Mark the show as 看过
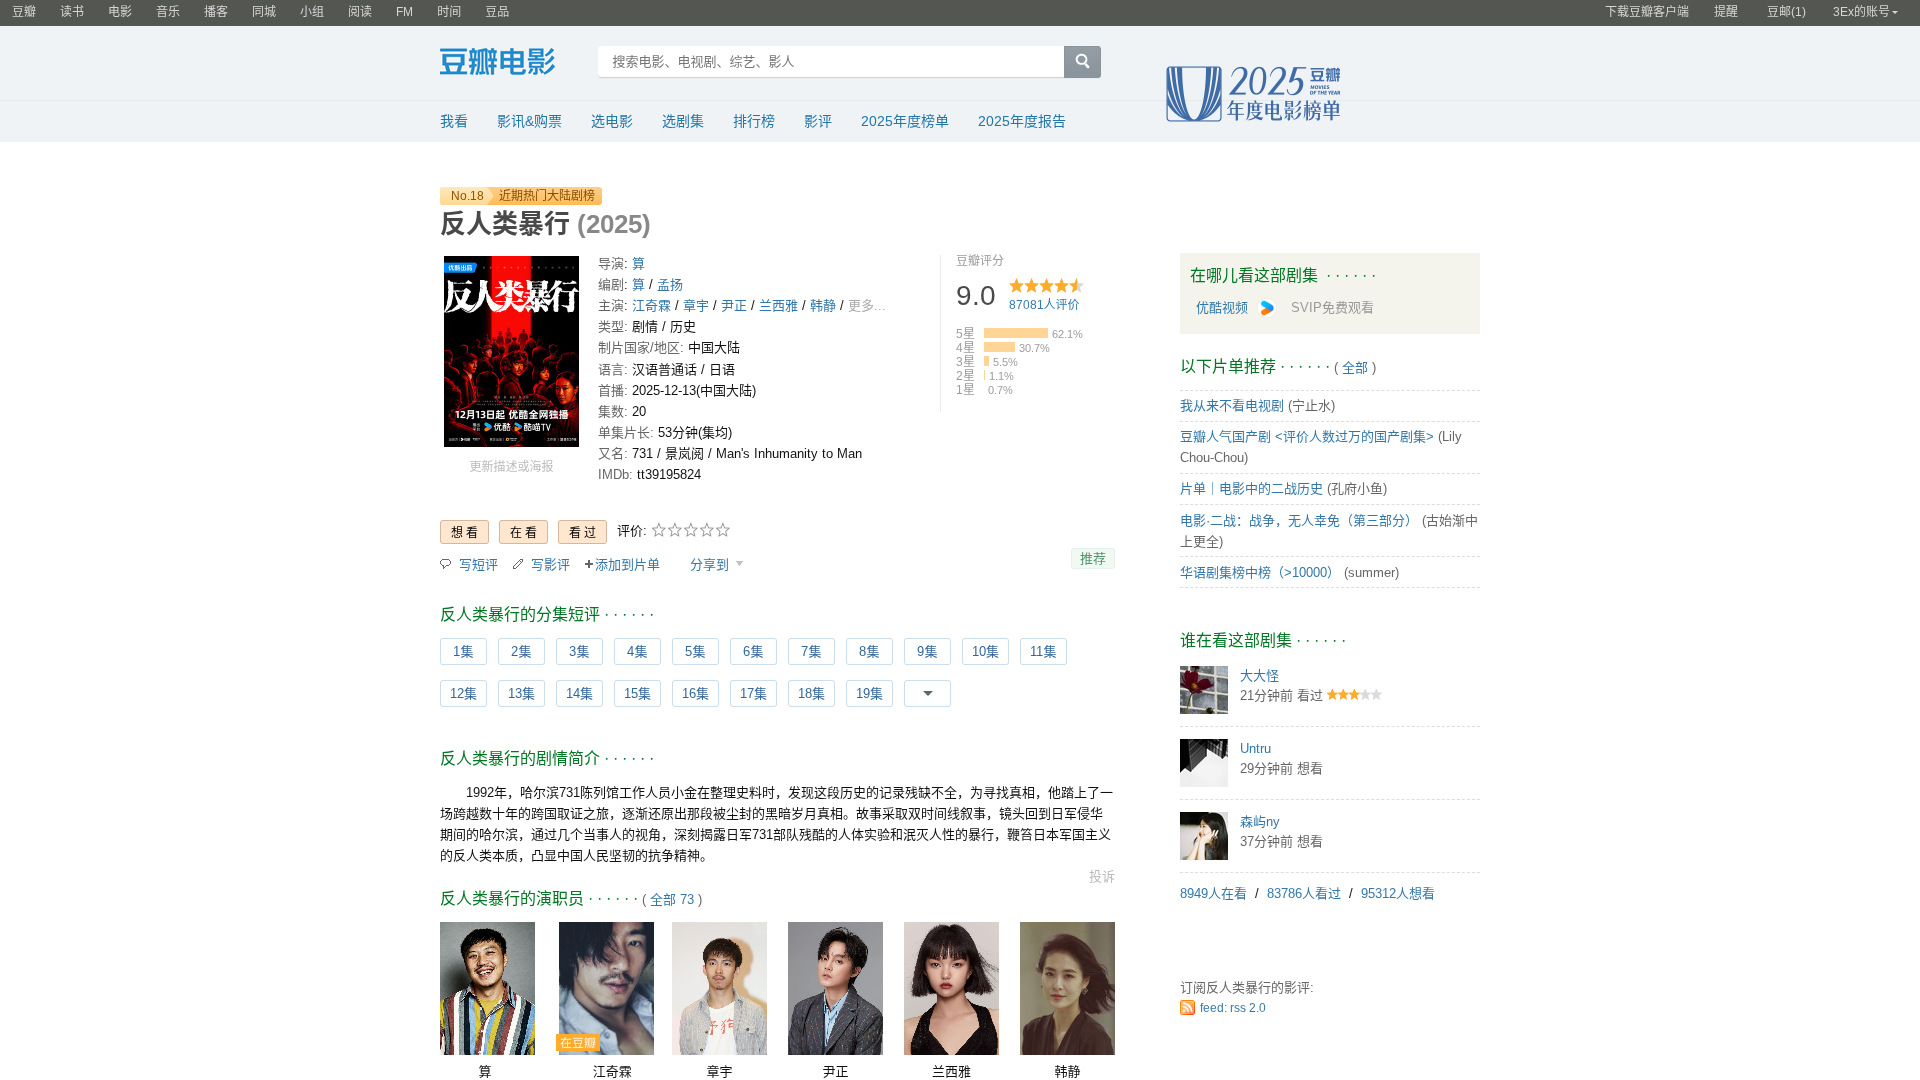This screenshot has height=1080, width=1920. coord(582,532)
